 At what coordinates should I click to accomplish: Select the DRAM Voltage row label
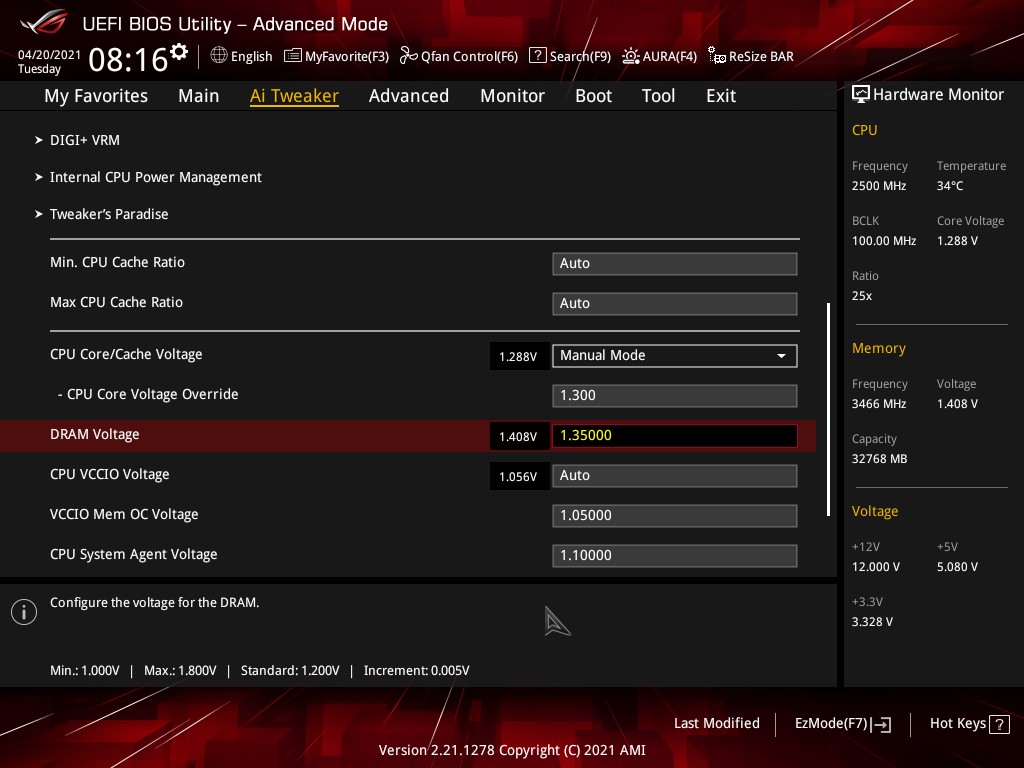95,434
